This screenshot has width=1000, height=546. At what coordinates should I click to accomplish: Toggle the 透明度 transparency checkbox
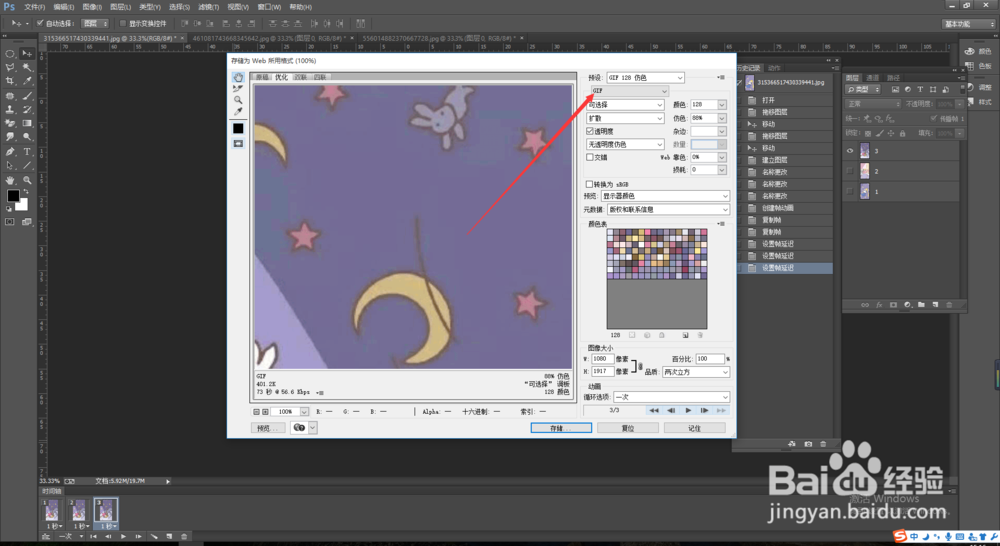590,131
